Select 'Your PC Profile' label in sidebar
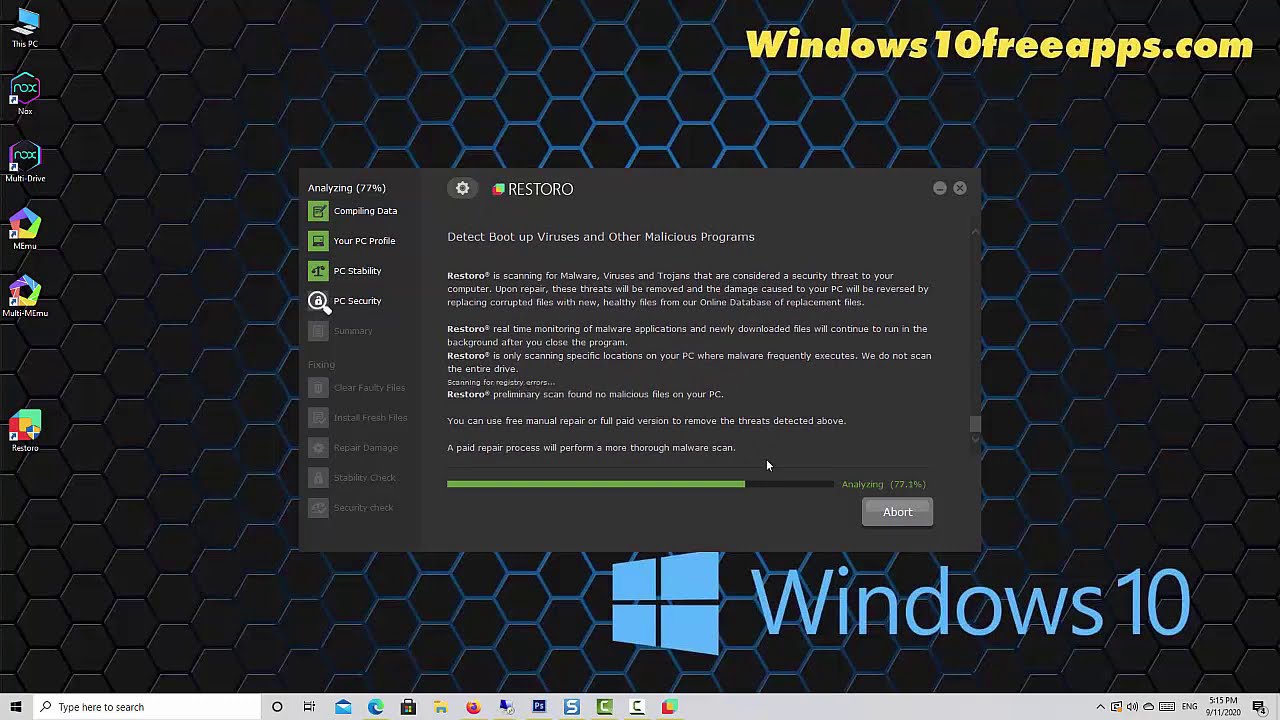 pos(364,241)
